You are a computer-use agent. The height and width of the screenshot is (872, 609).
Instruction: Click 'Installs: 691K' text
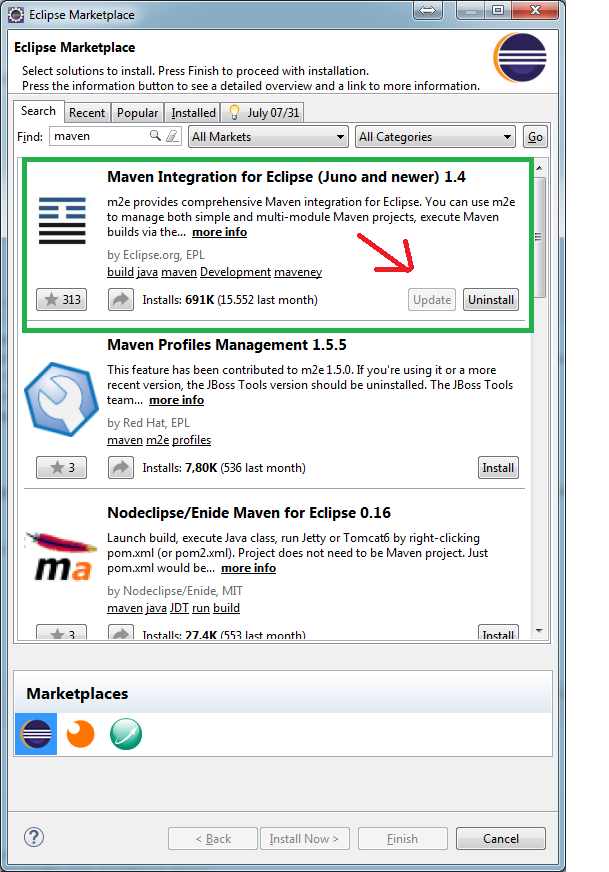tap(179, 300)
